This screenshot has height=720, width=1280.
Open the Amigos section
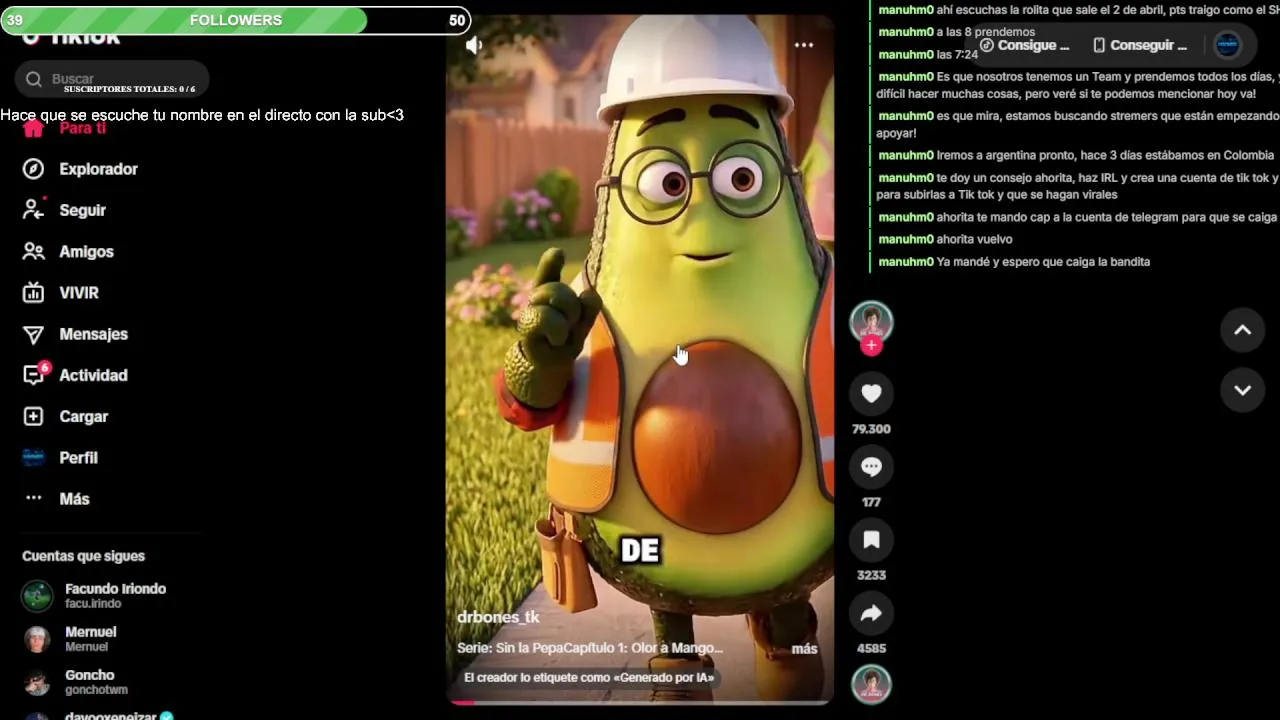[x=86, y=252]
